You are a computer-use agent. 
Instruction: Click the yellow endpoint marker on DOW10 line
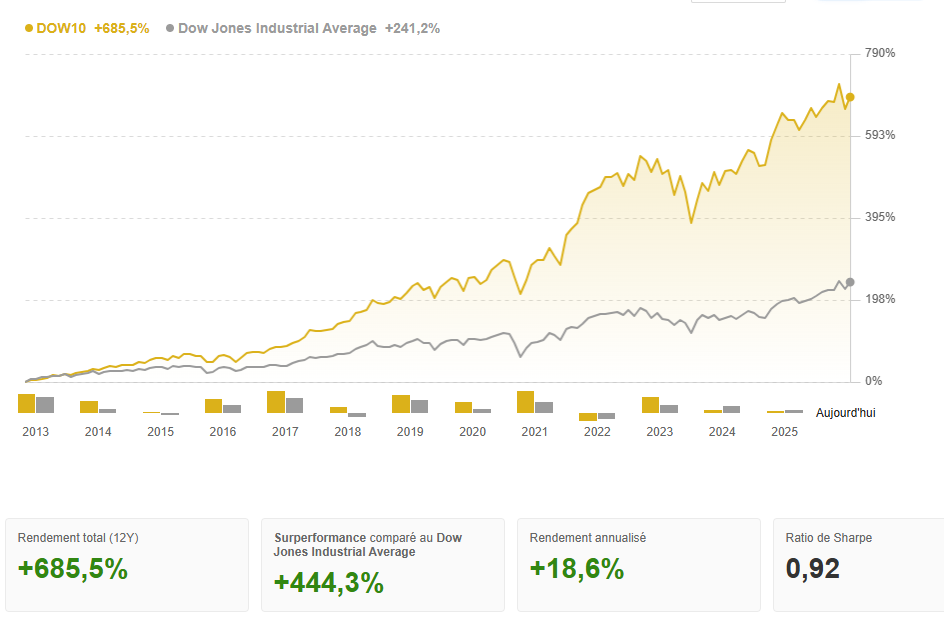click(850, 97)
